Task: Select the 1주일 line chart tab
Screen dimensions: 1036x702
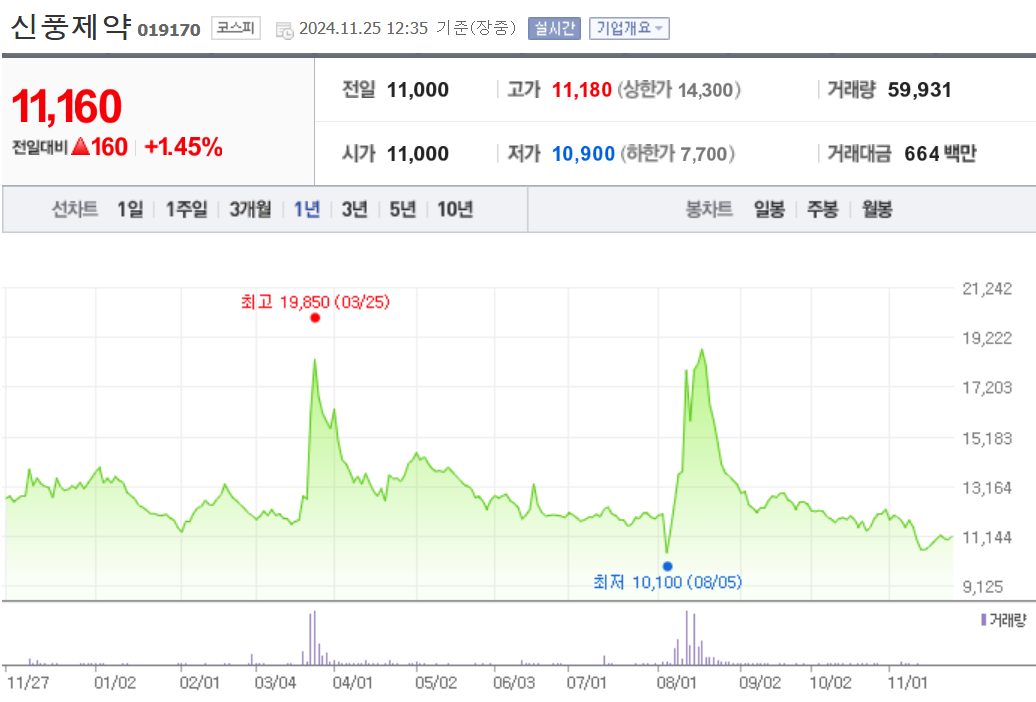Action: coord(186,210)
